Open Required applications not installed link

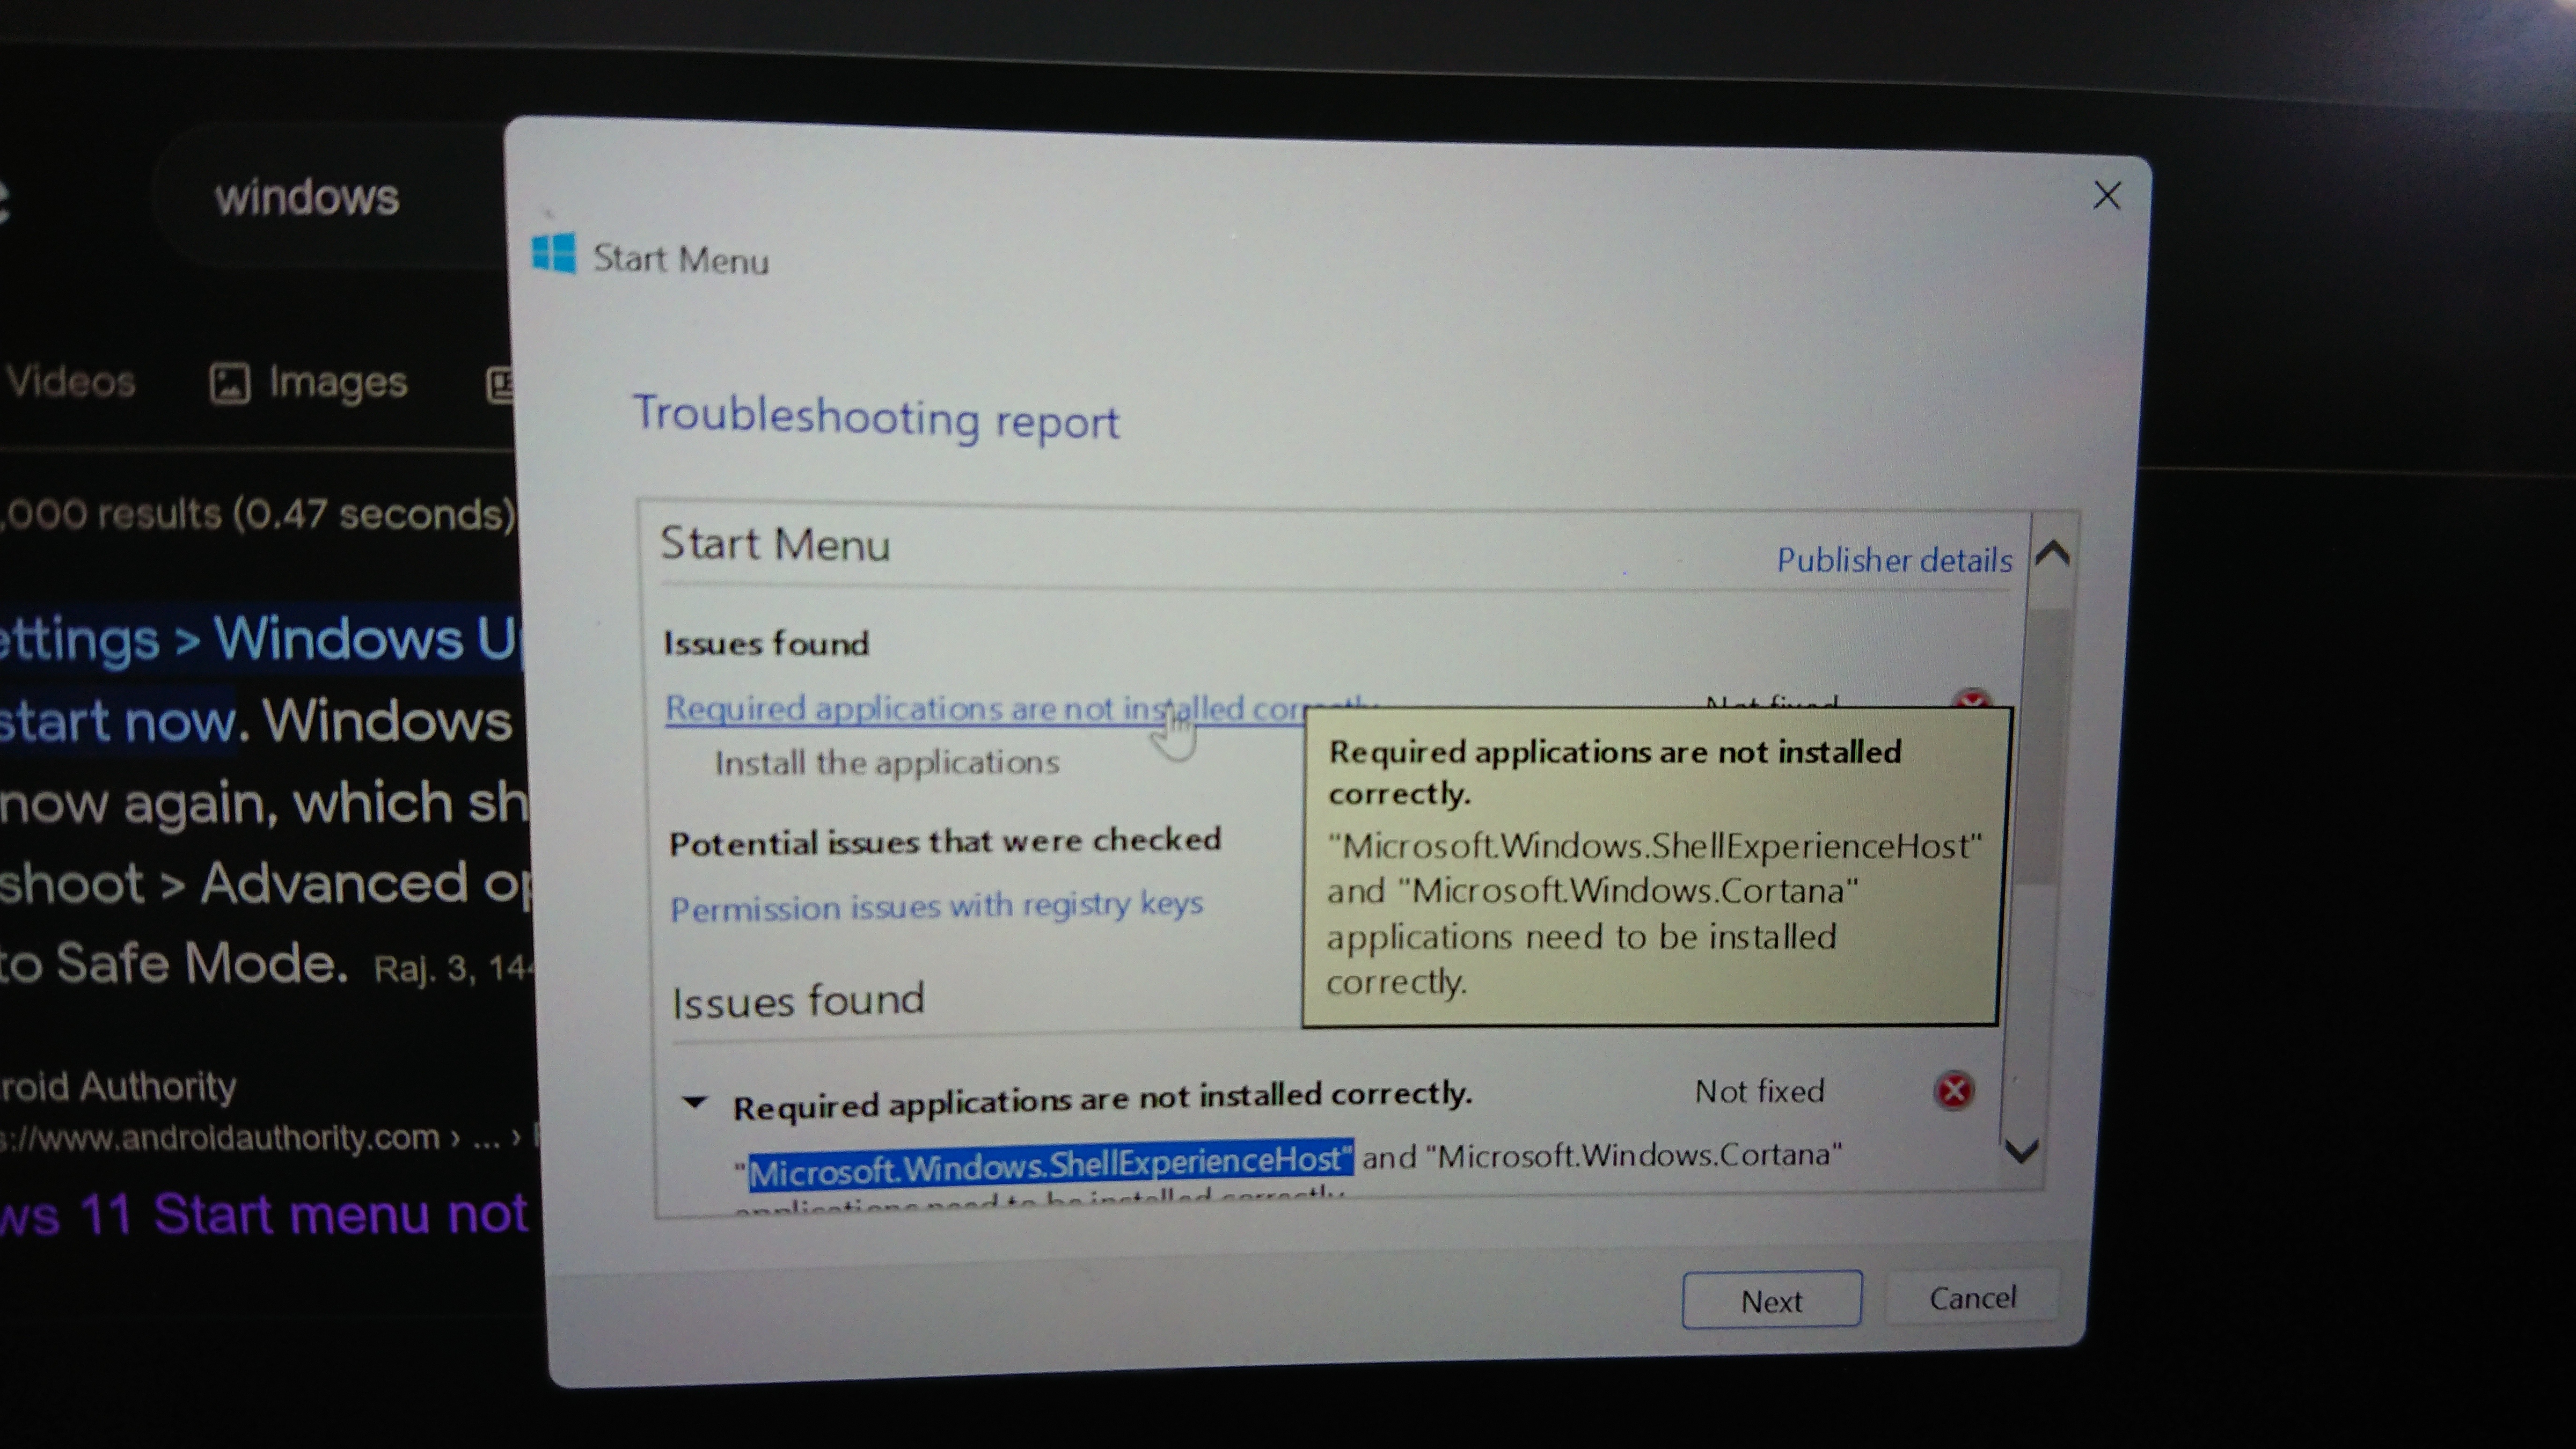coord(900,708)
